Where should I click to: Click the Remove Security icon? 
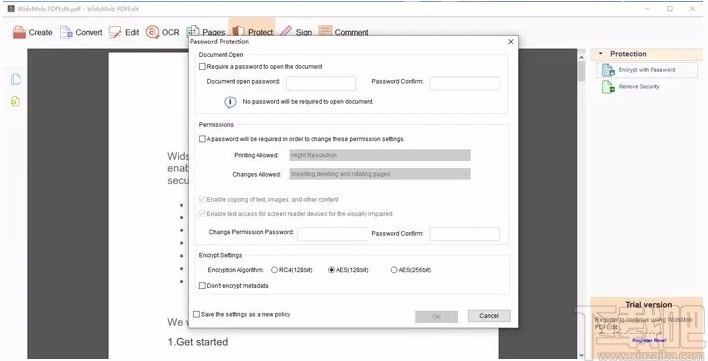(608, 87)
